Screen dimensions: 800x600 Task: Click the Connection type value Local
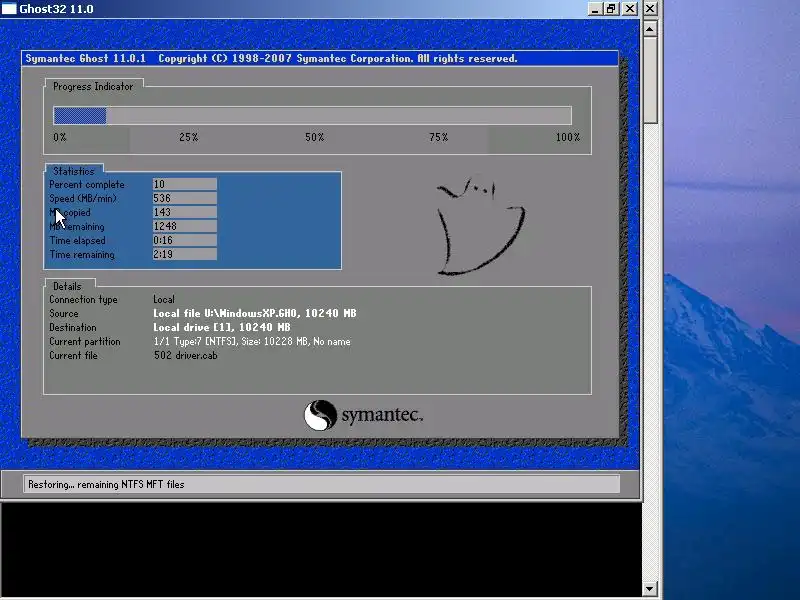[x=164, y=299]
